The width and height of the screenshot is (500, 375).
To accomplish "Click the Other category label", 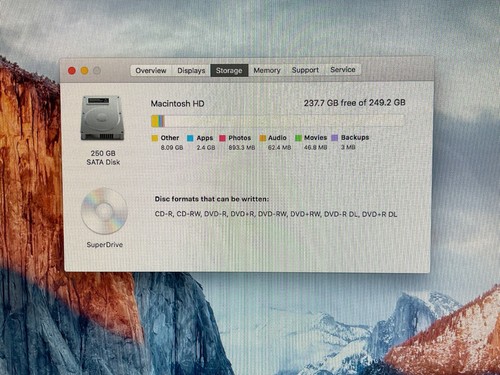I will click(x=170, y=138).
